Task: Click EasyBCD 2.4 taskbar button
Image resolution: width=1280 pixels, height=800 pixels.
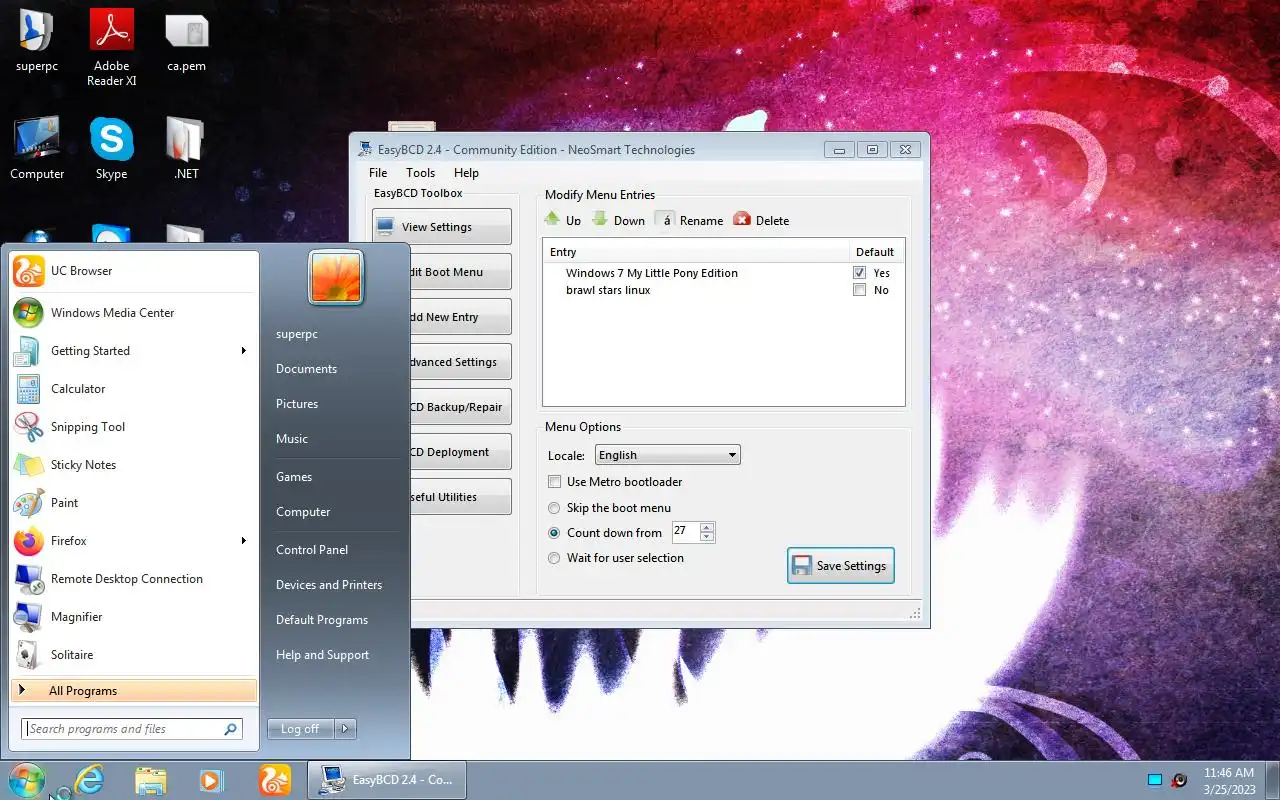Action: tap(386, 780)
